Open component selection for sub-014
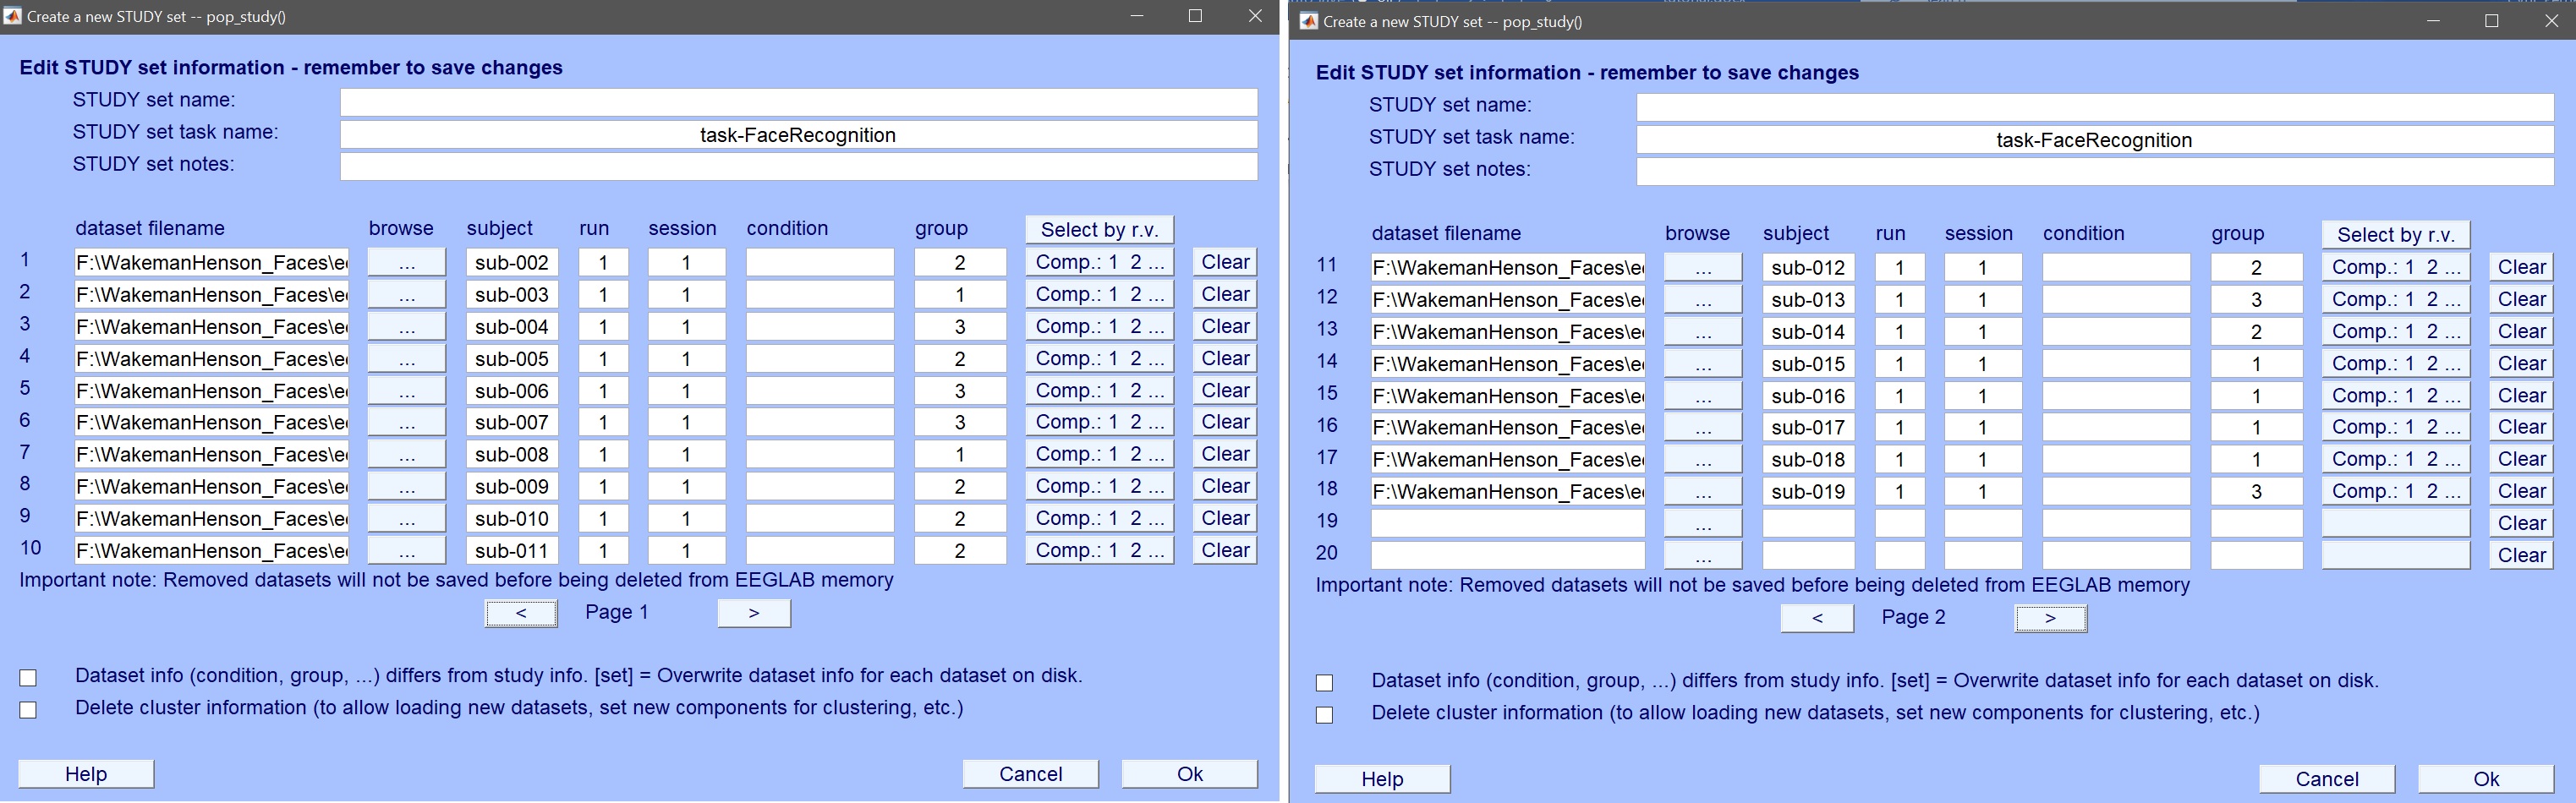Screen dimensions: 2576x803 click(x=2395, y=331)
